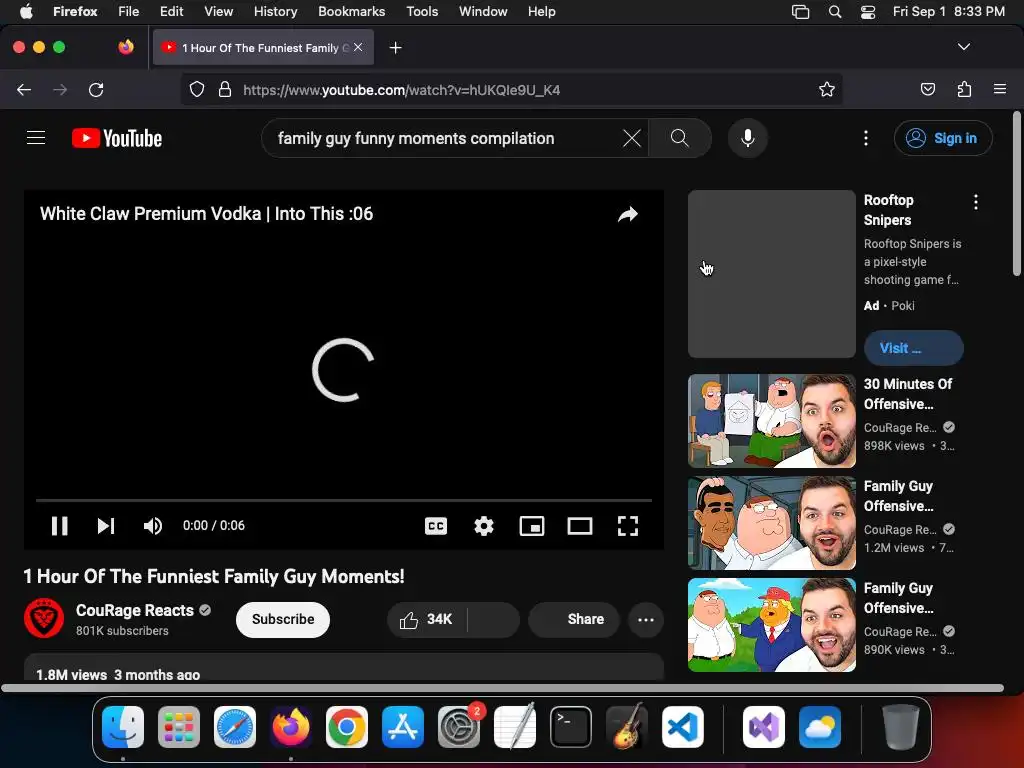Open the Firefox extensions panel

pos(964,89)
